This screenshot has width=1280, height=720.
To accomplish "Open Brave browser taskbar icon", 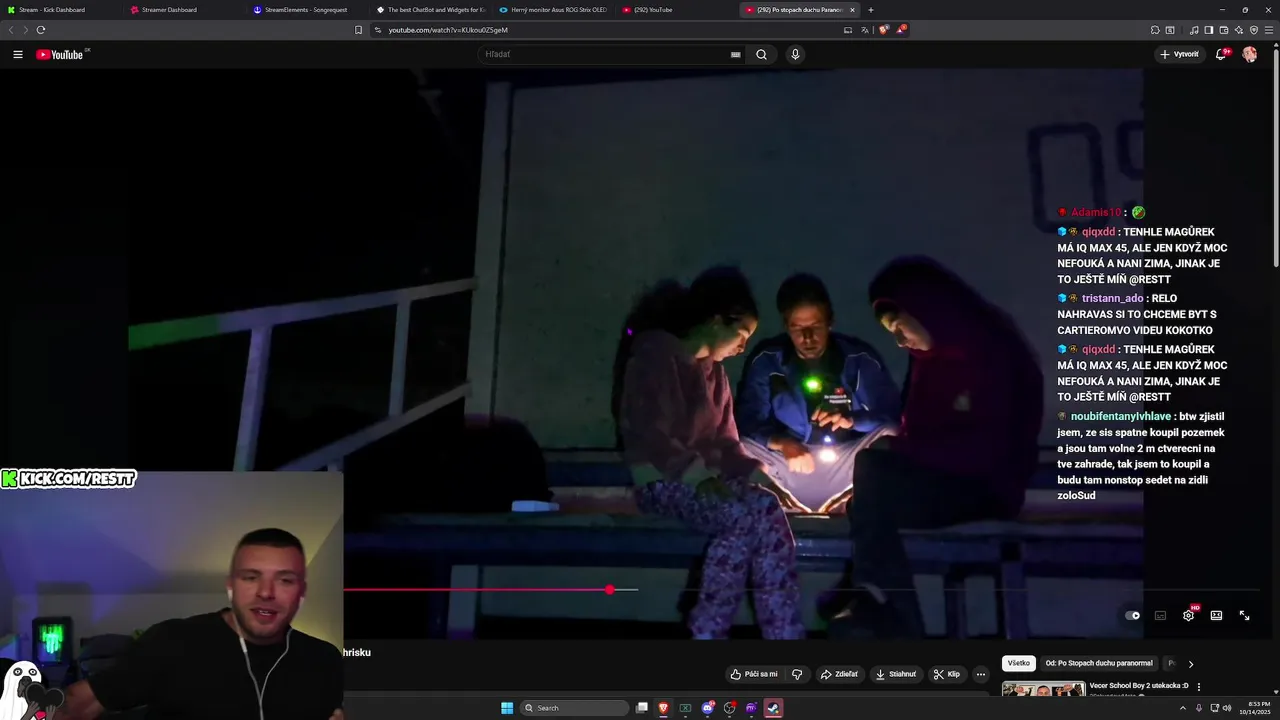I will pyautogui.click(x=664, y=708).
